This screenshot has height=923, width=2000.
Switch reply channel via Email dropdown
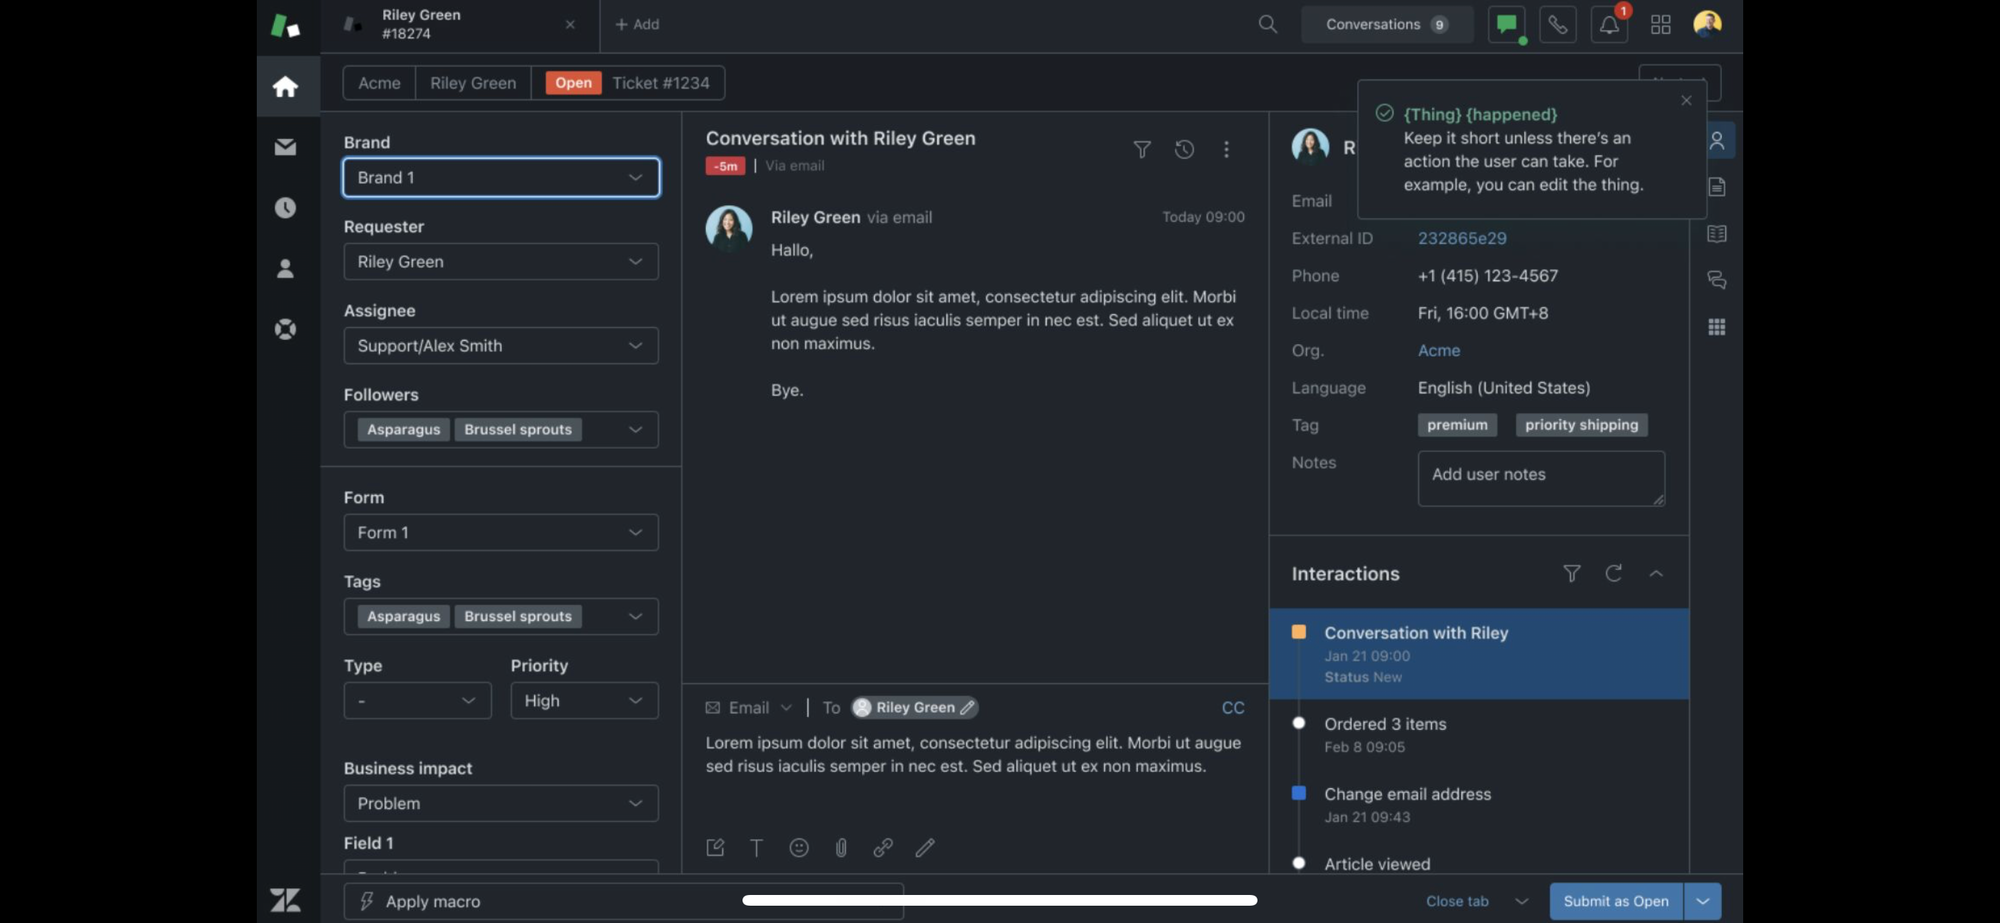coord(749,708)
